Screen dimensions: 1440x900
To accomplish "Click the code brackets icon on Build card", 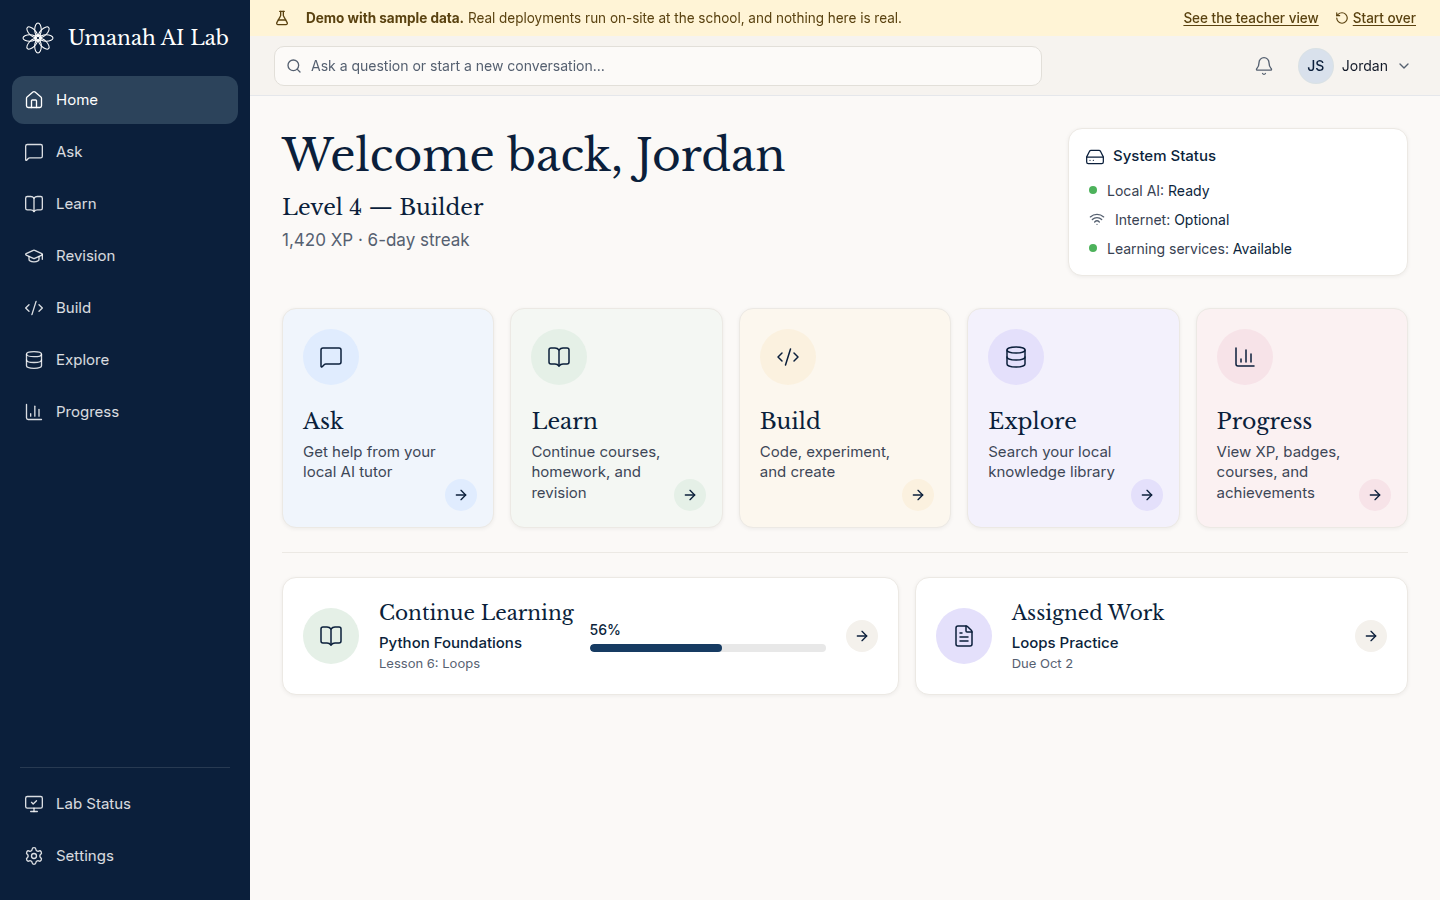I will click(x=788, y=357).
